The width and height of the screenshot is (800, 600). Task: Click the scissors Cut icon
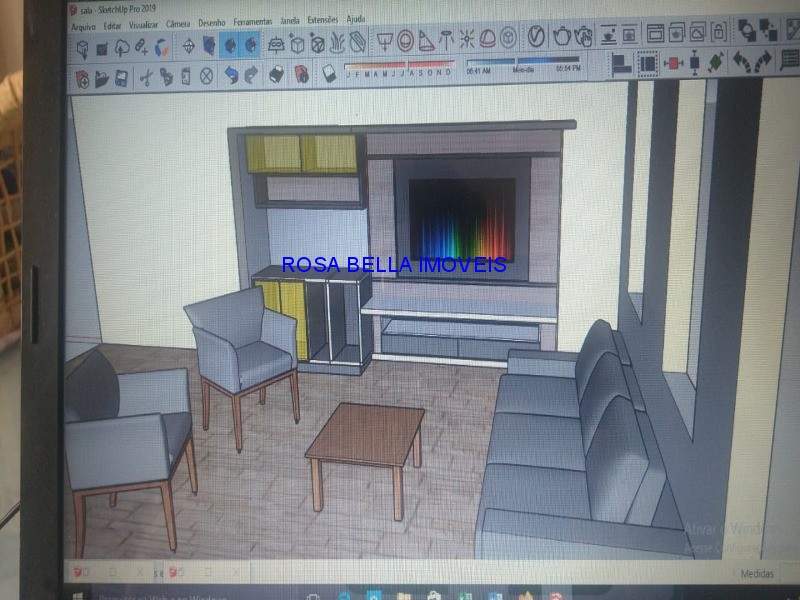[x=146, y=78]
